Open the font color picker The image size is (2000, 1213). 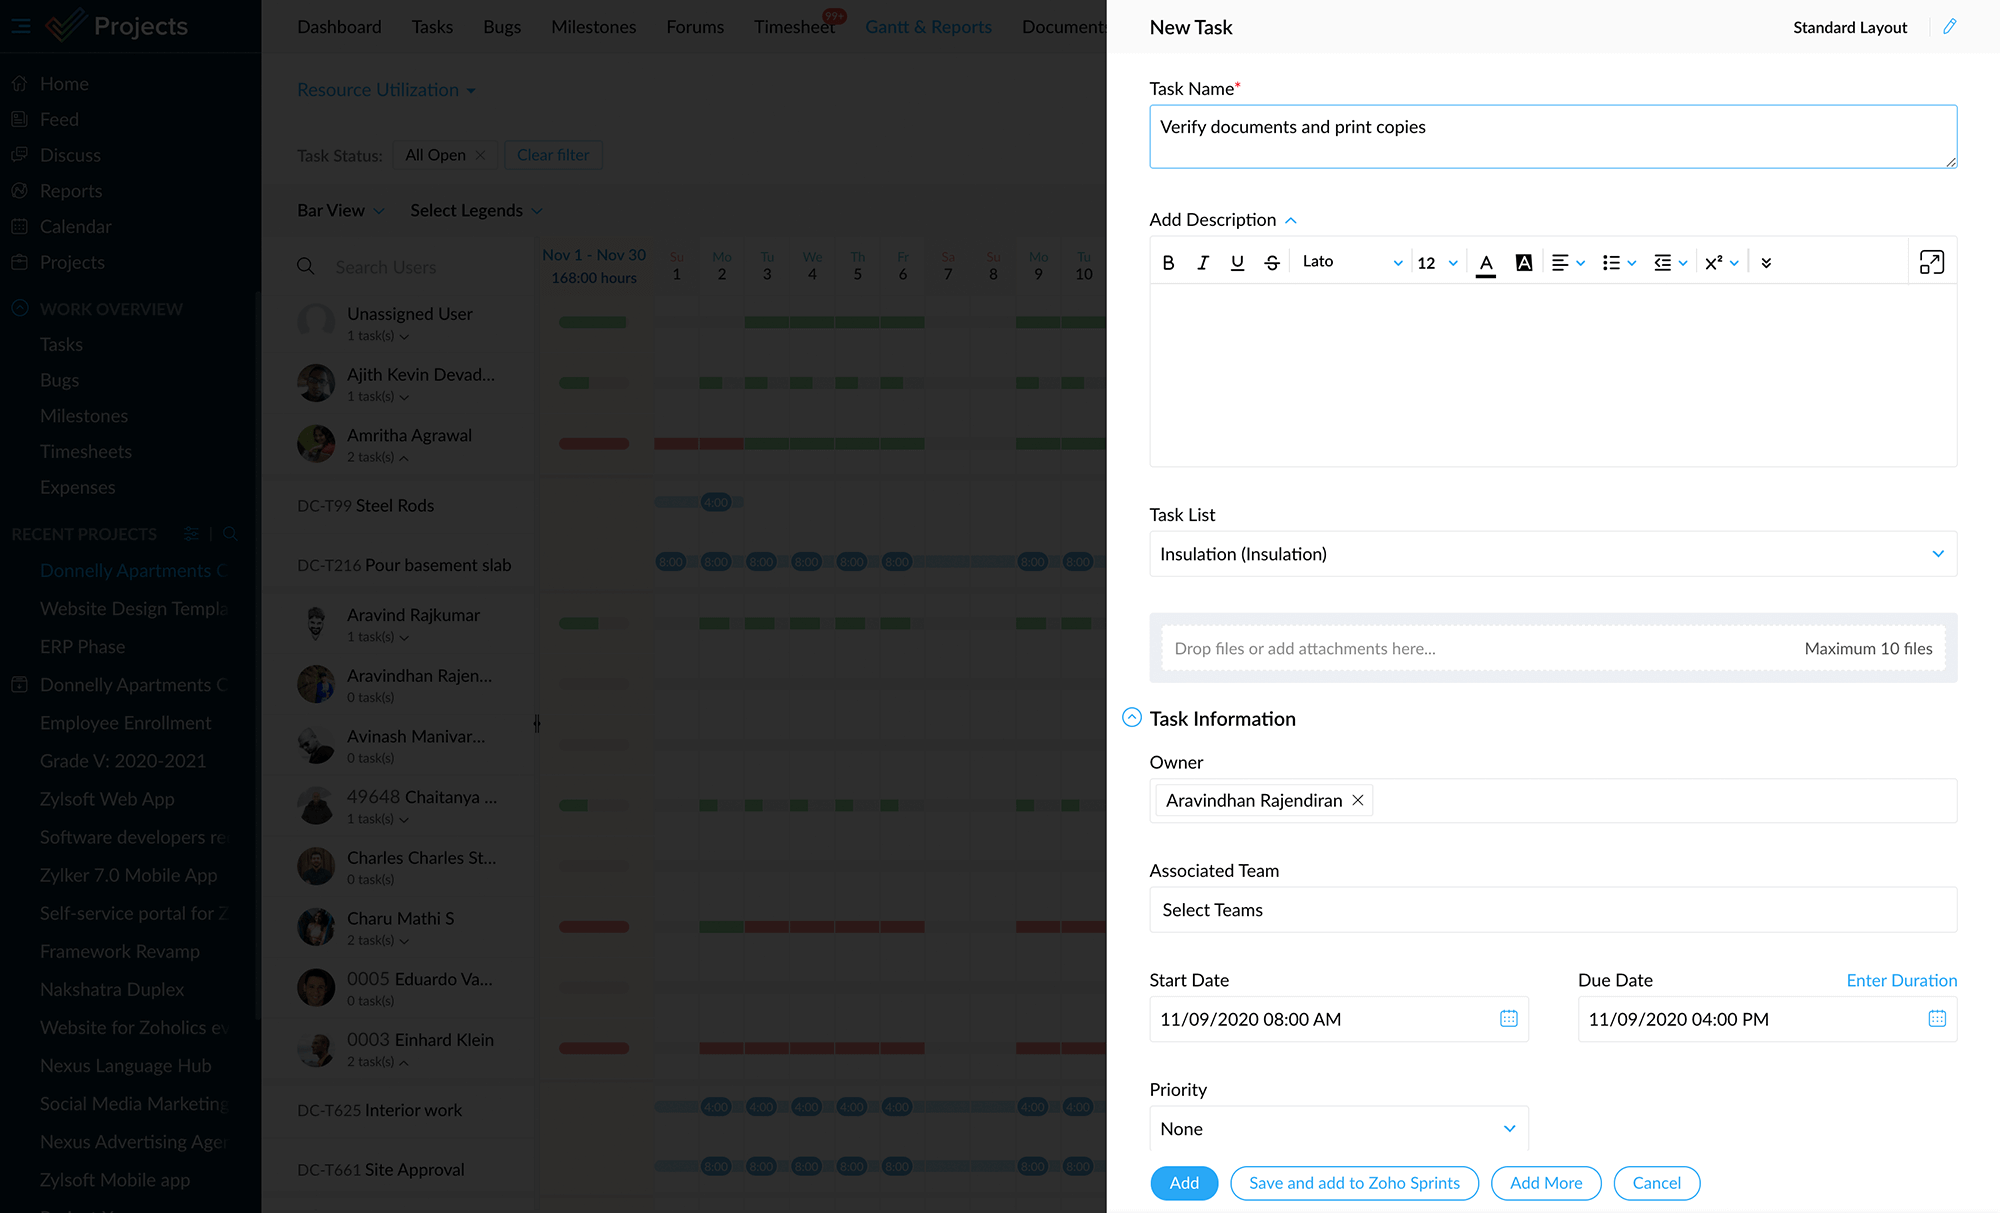pos(1486,263)
